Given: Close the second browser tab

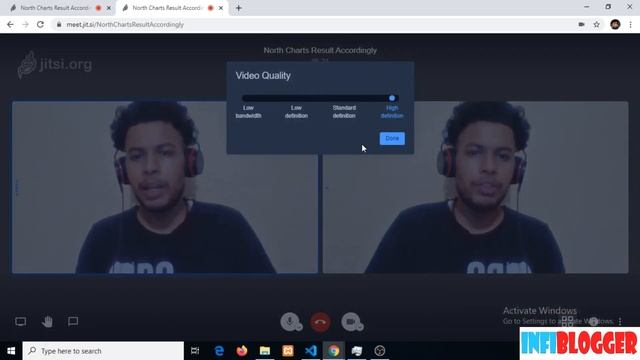Looking at the screenshot, I should [221, 8].
